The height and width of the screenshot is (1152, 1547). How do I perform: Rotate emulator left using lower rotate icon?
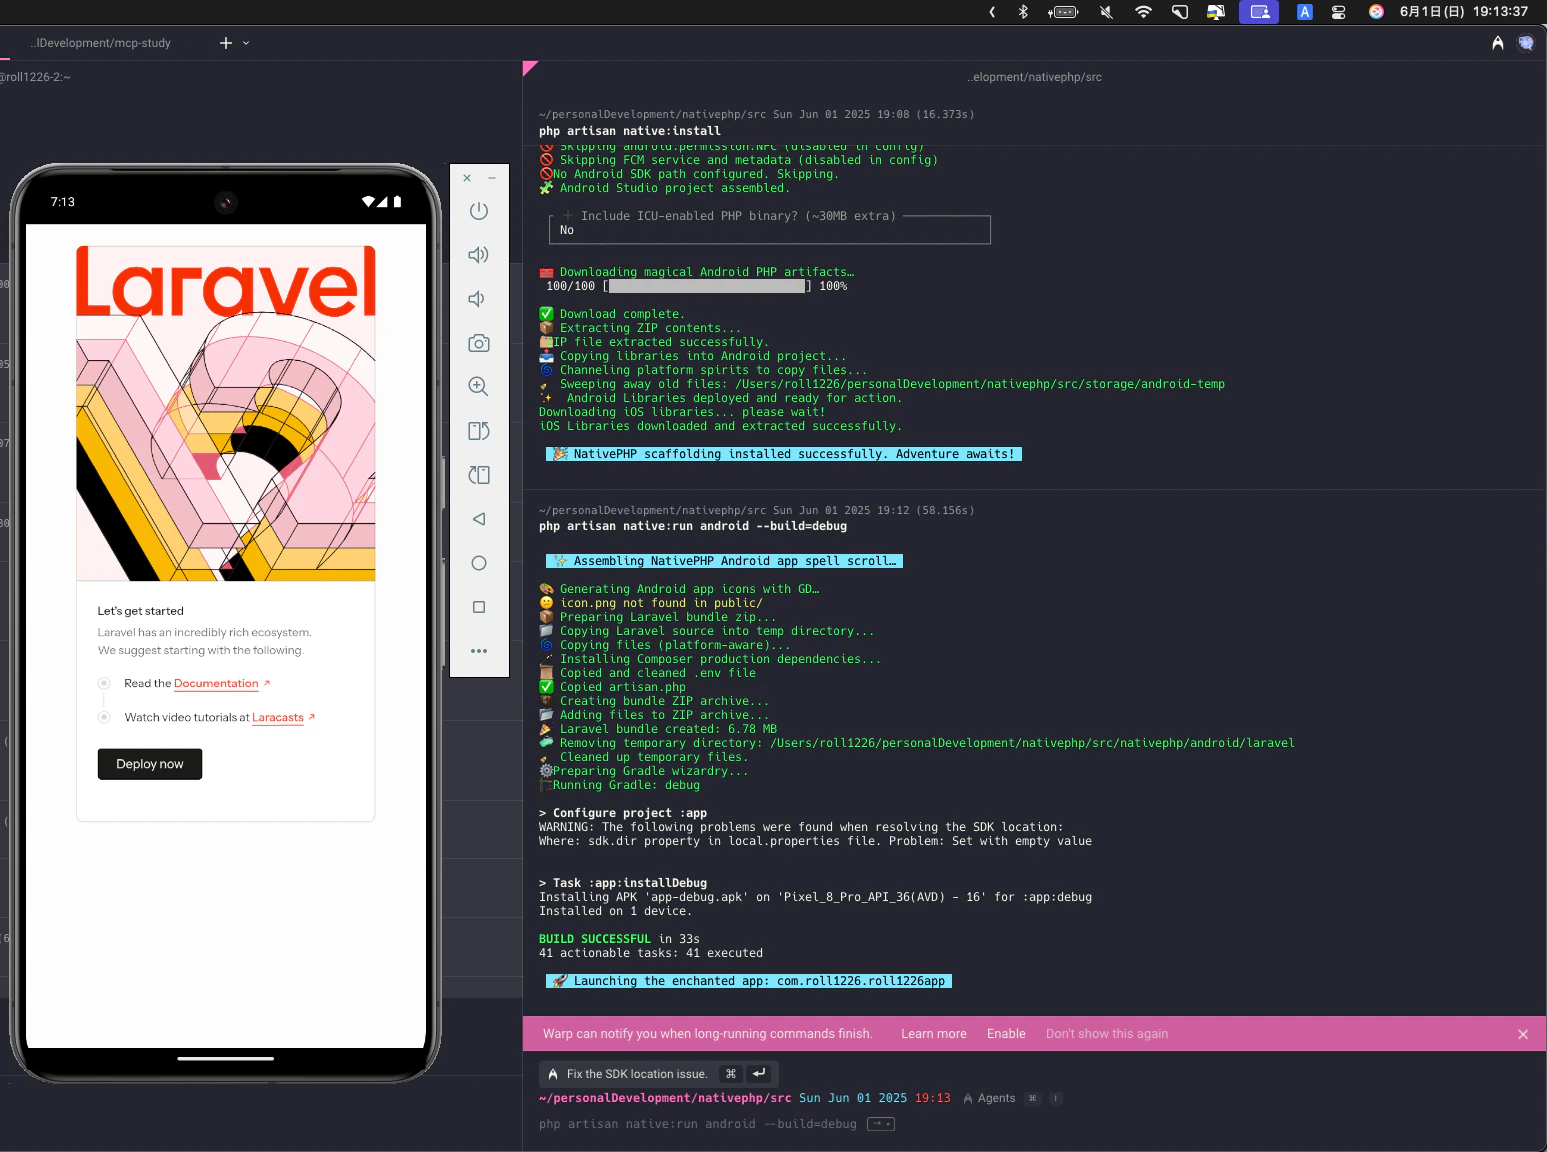click(479, 474)
